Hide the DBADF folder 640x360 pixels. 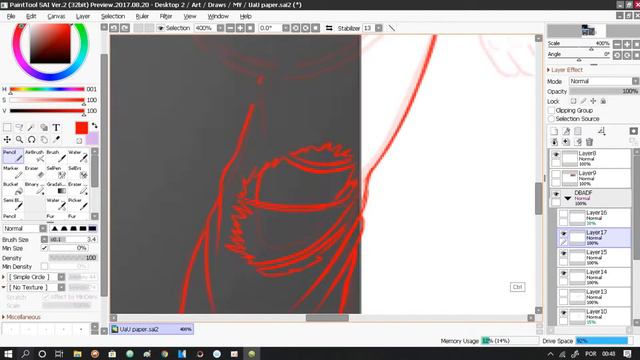tap(556, 194)
